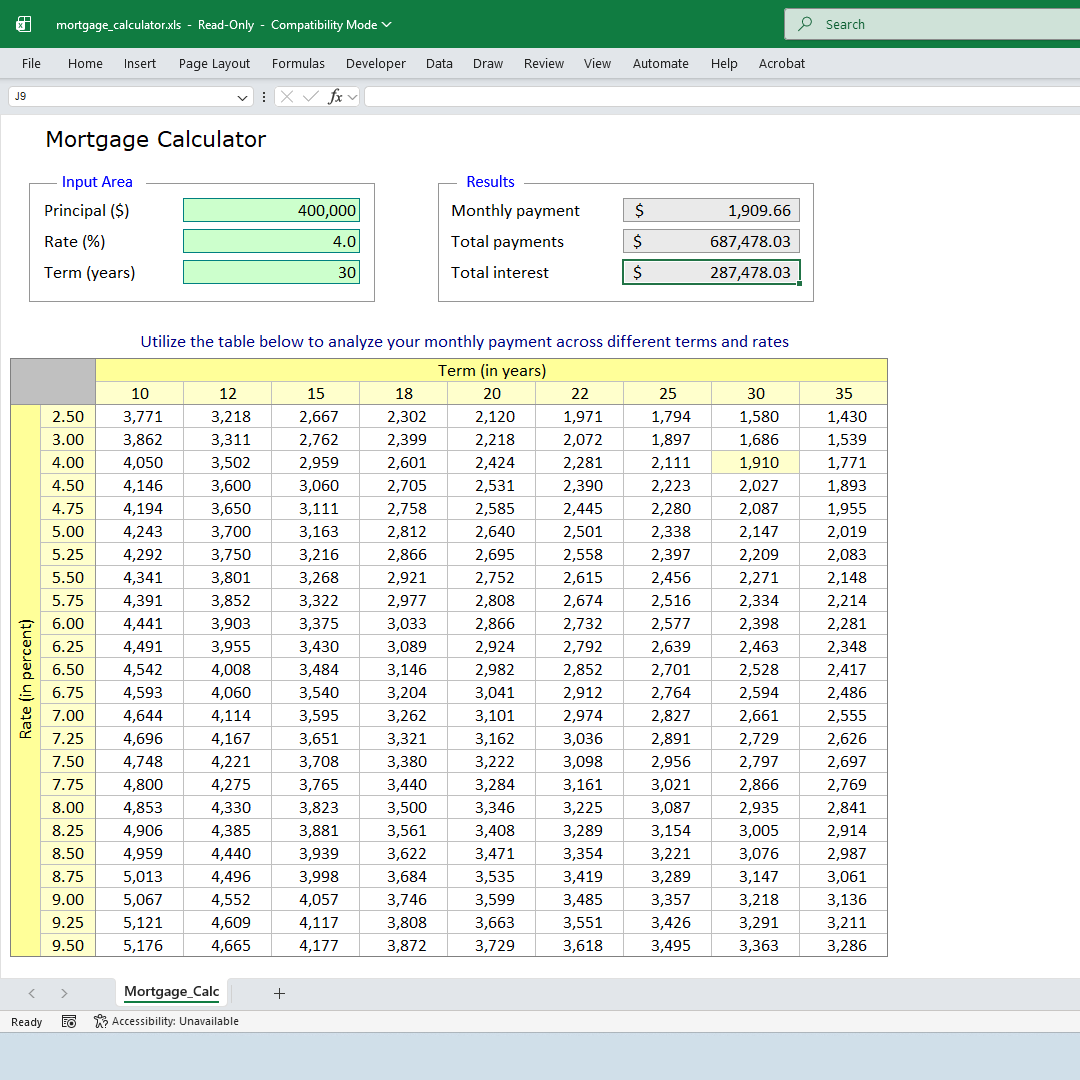Click the Cancel (X) icon in formula bar
The height and width of the screenshot is (1080, 1080).
click(287, 96)
